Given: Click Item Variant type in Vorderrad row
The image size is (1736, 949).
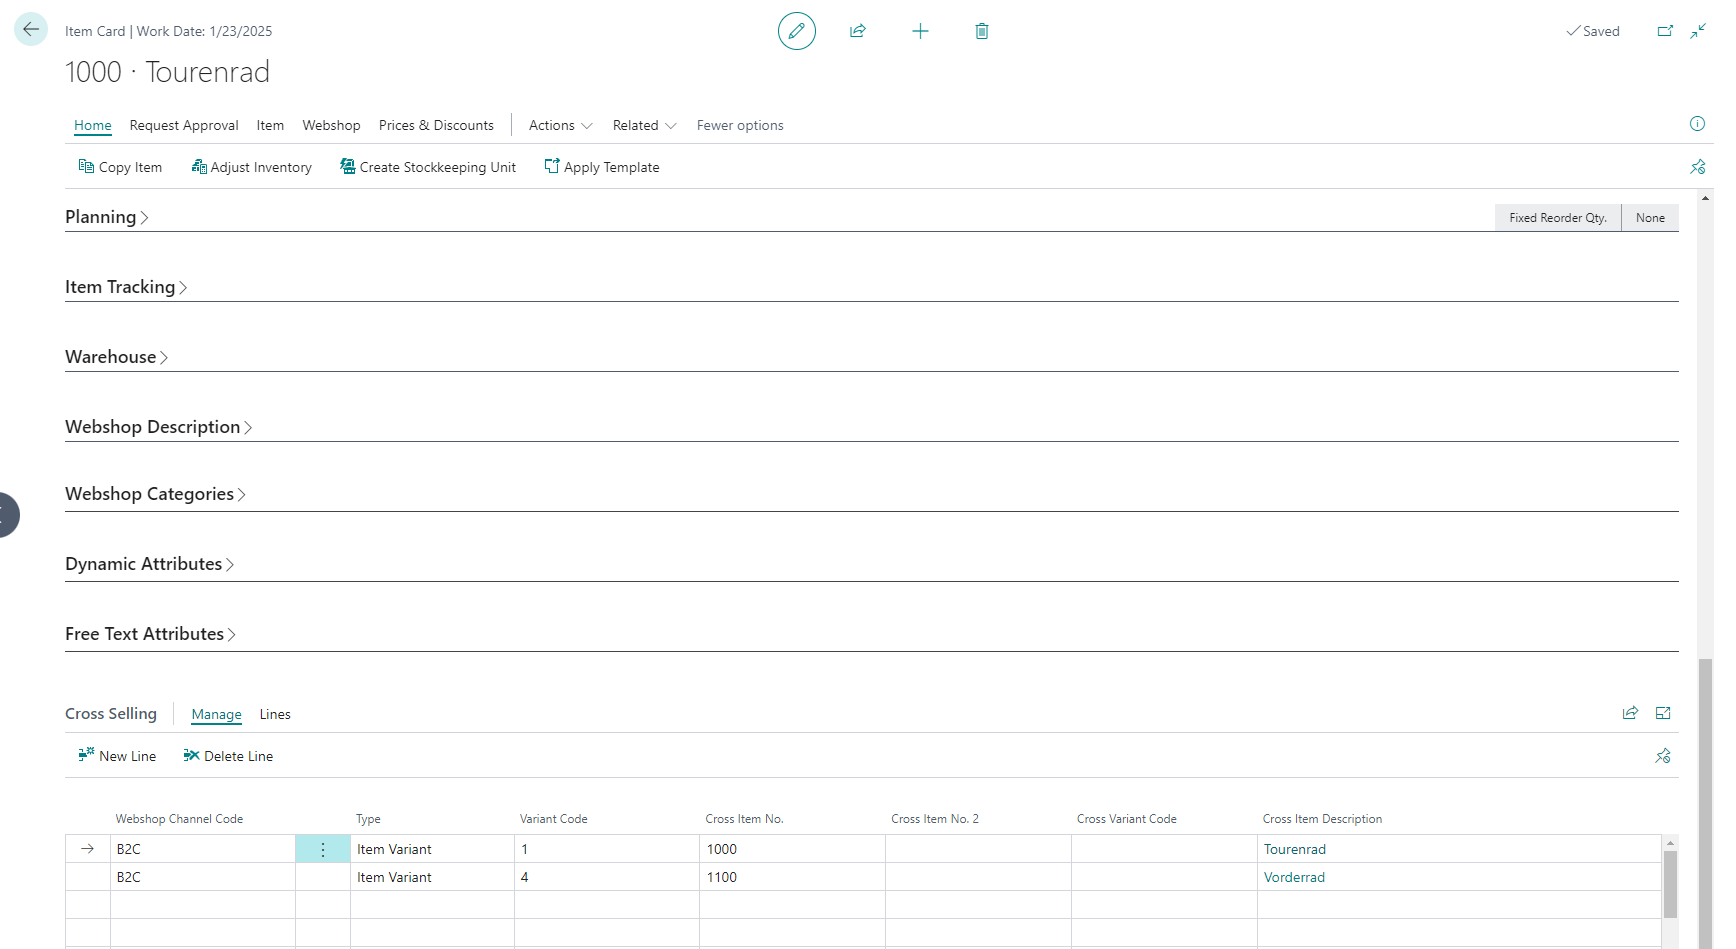Looking at the screenshot, I should pyautogui.click(x=432, y=877).
